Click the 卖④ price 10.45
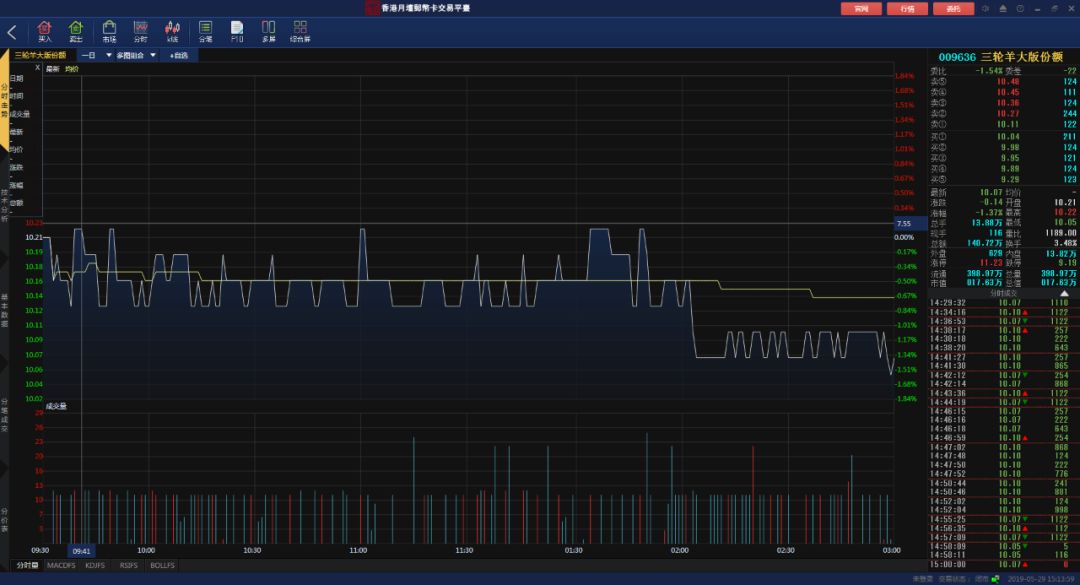This screenshot has height=585, width=1080. coord(1008,92)
